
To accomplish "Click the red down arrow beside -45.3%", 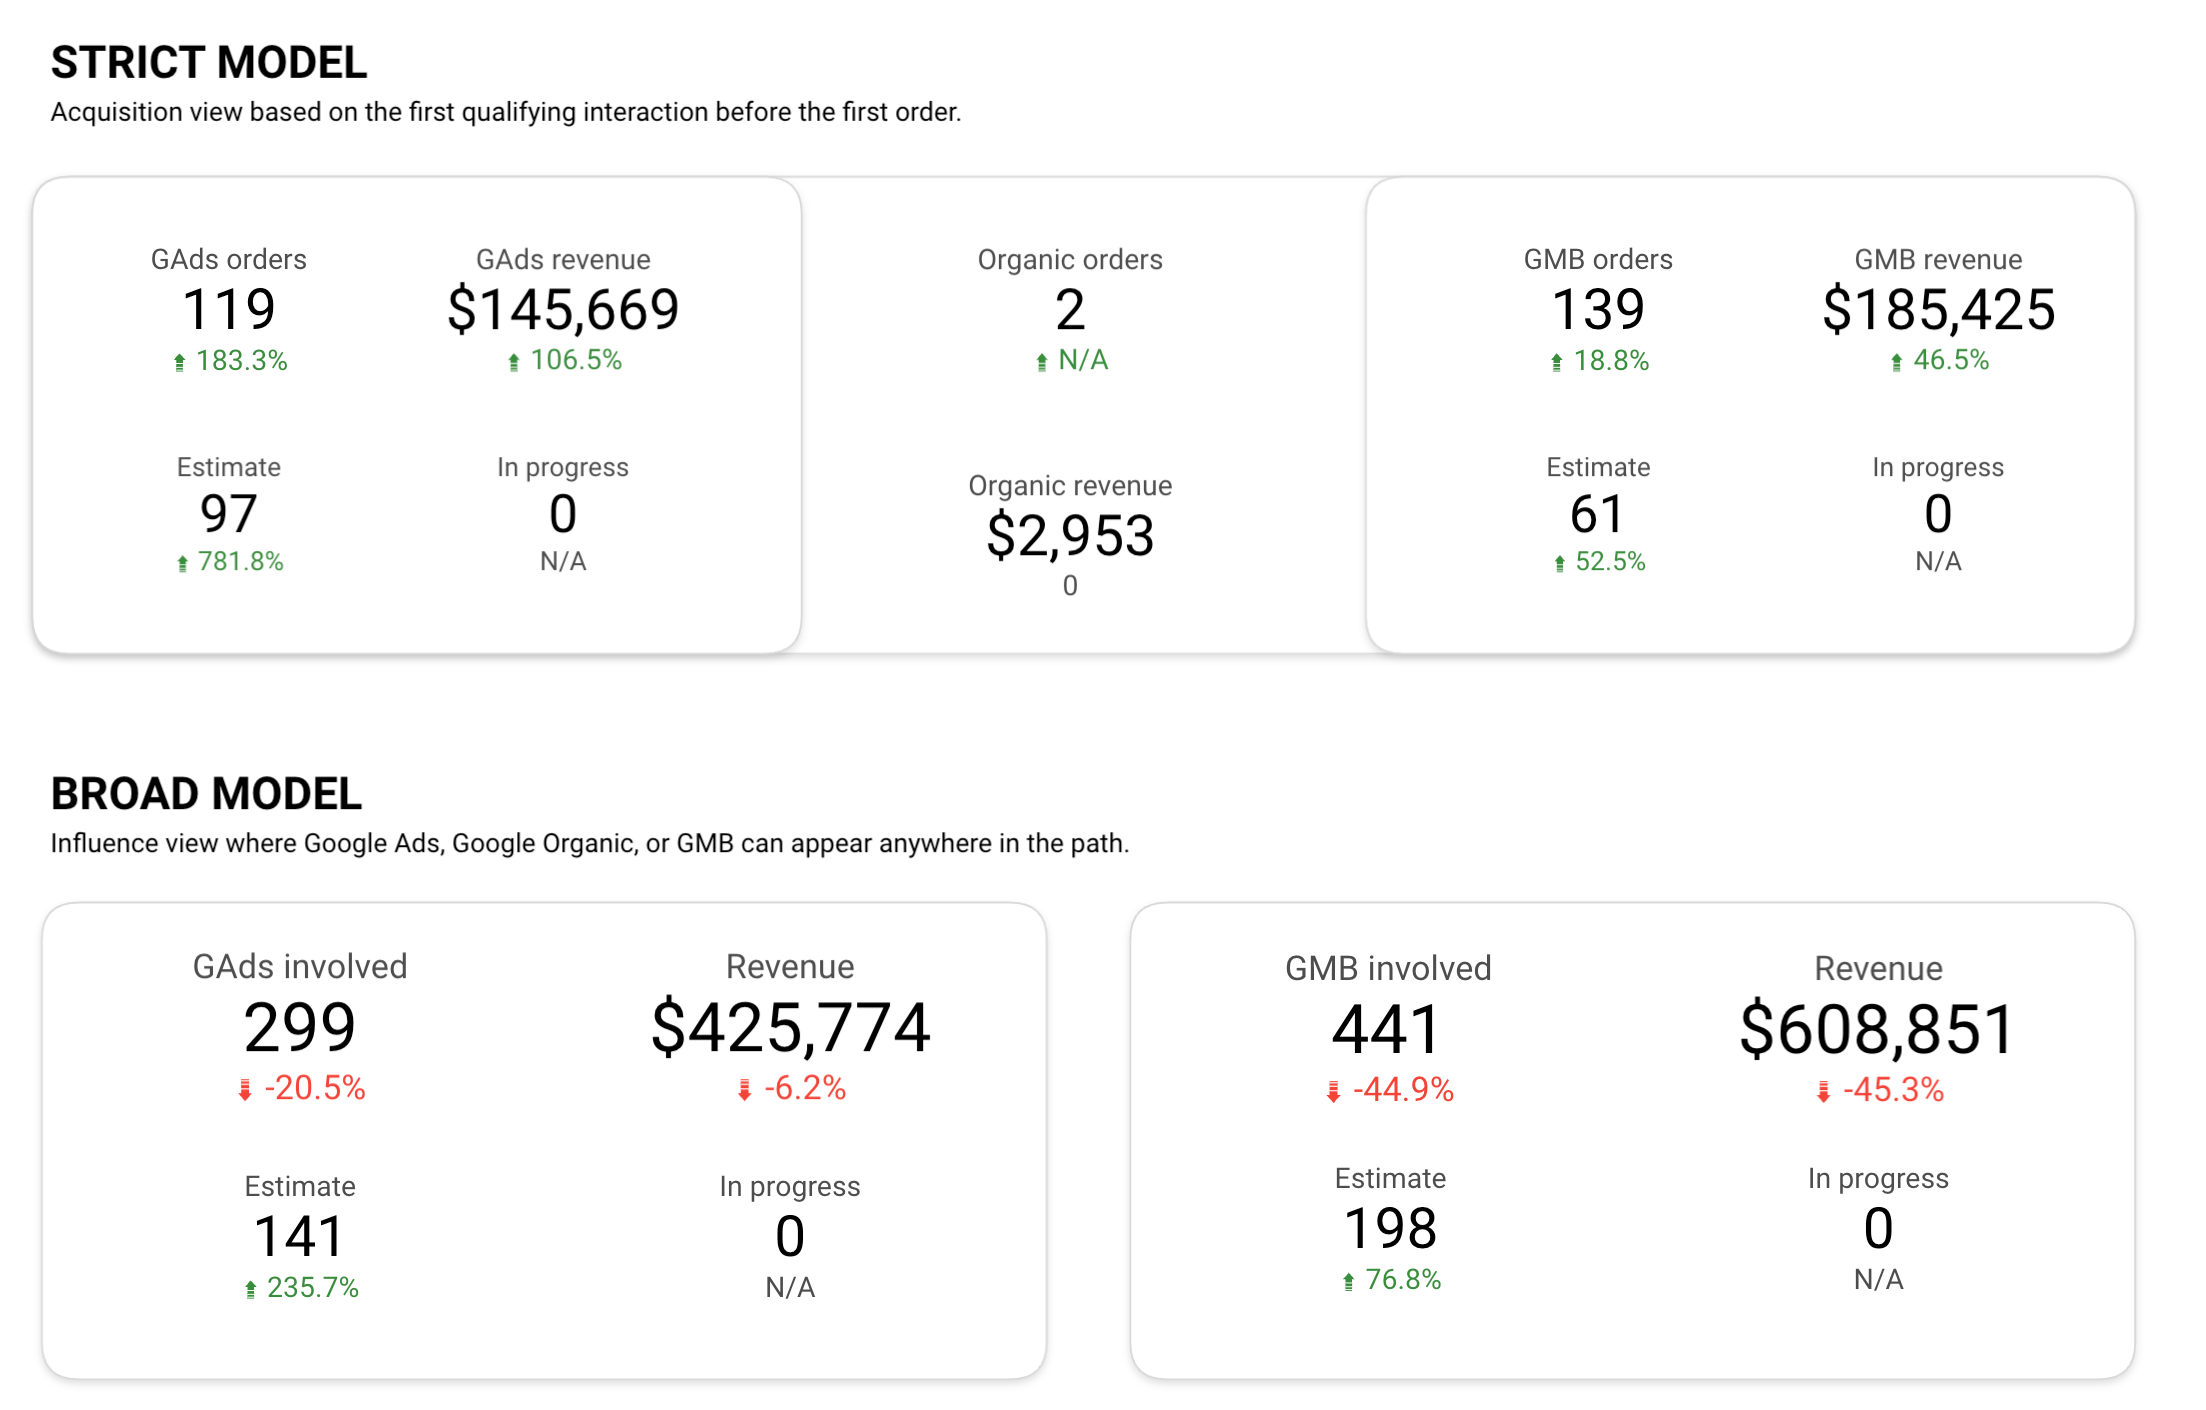I will click(x=1824, y=1092).
